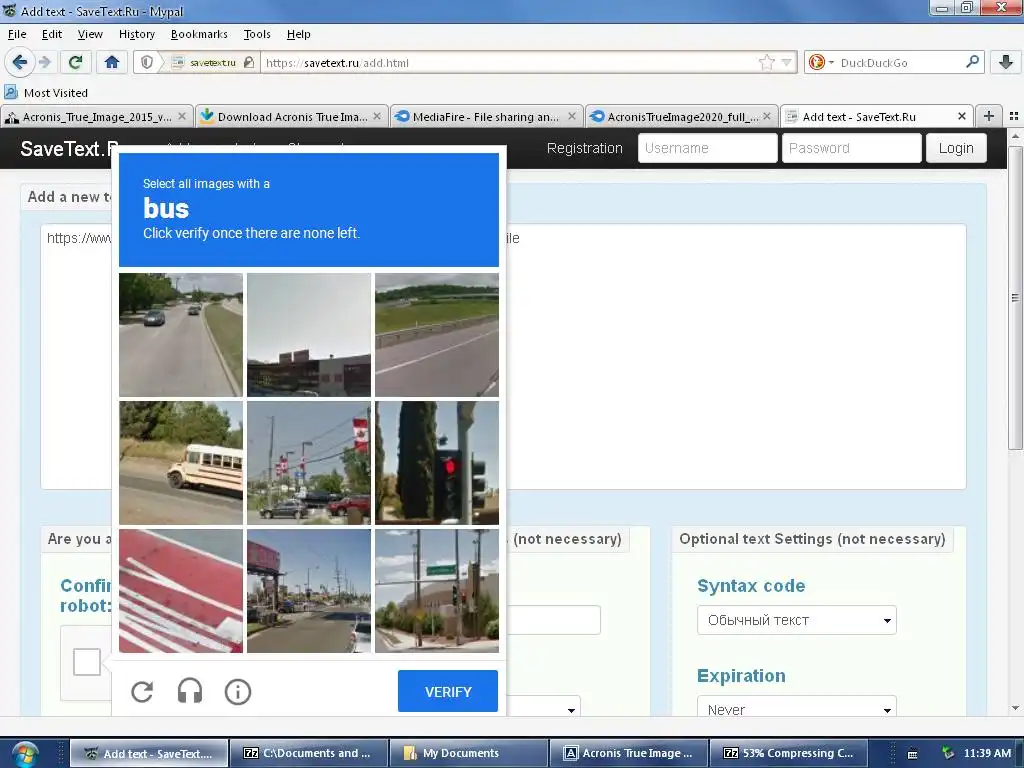Open the browser home page icon
The height and width of the screenshot is (768, 1024).
click(x=112, y=62)
